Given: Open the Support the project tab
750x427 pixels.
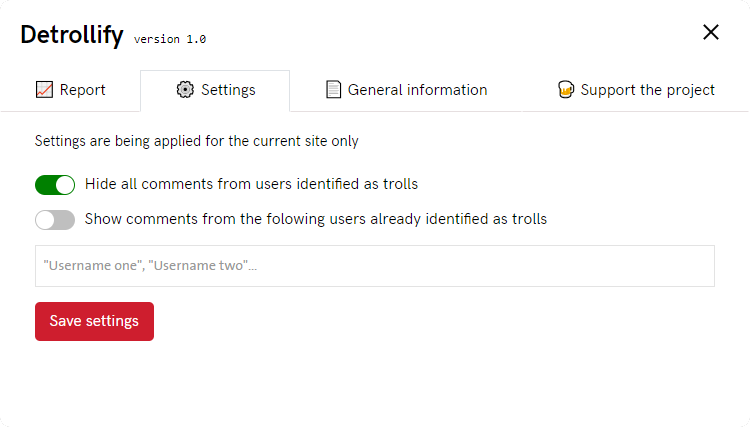Looking at the screenshot, I should [x=647, y=90].
